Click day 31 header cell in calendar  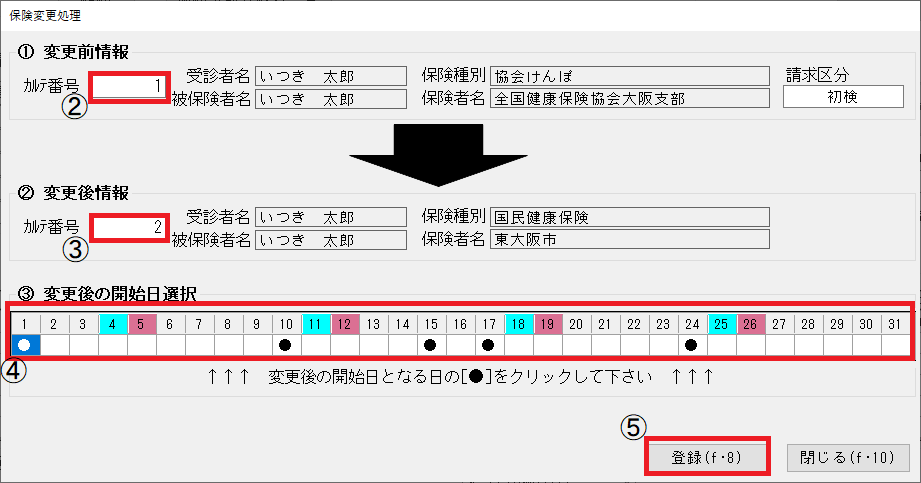(894, 324)
